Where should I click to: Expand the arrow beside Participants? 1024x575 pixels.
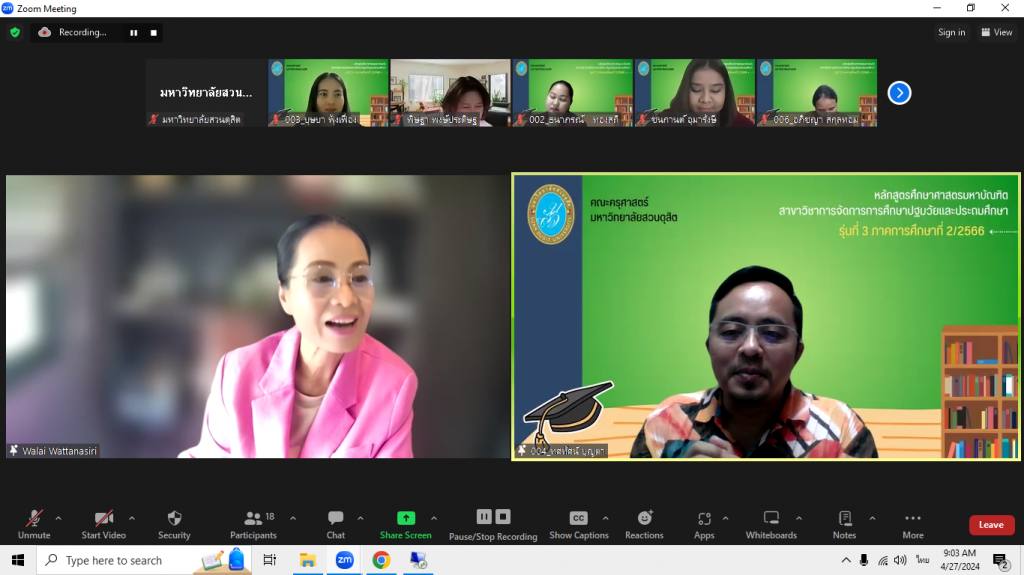coord(293,518)
